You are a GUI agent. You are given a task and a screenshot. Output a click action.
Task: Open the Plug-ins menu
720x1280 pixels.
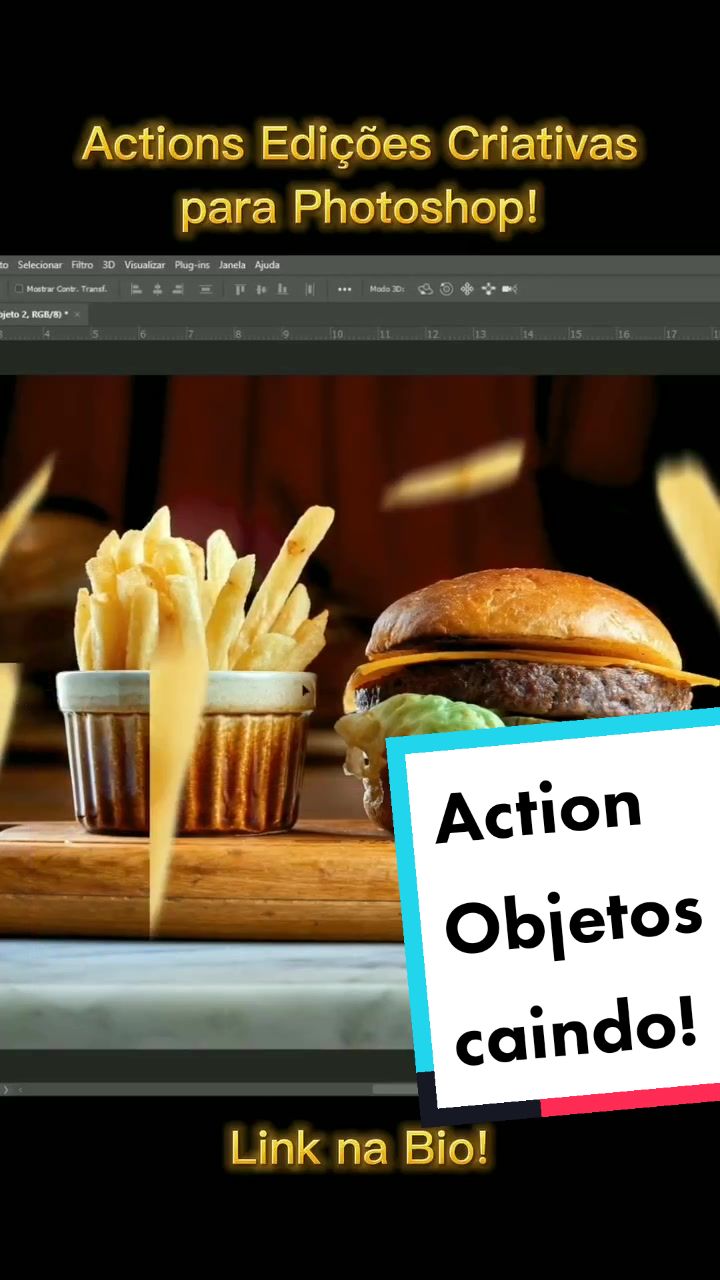click(x=192, y=265)
